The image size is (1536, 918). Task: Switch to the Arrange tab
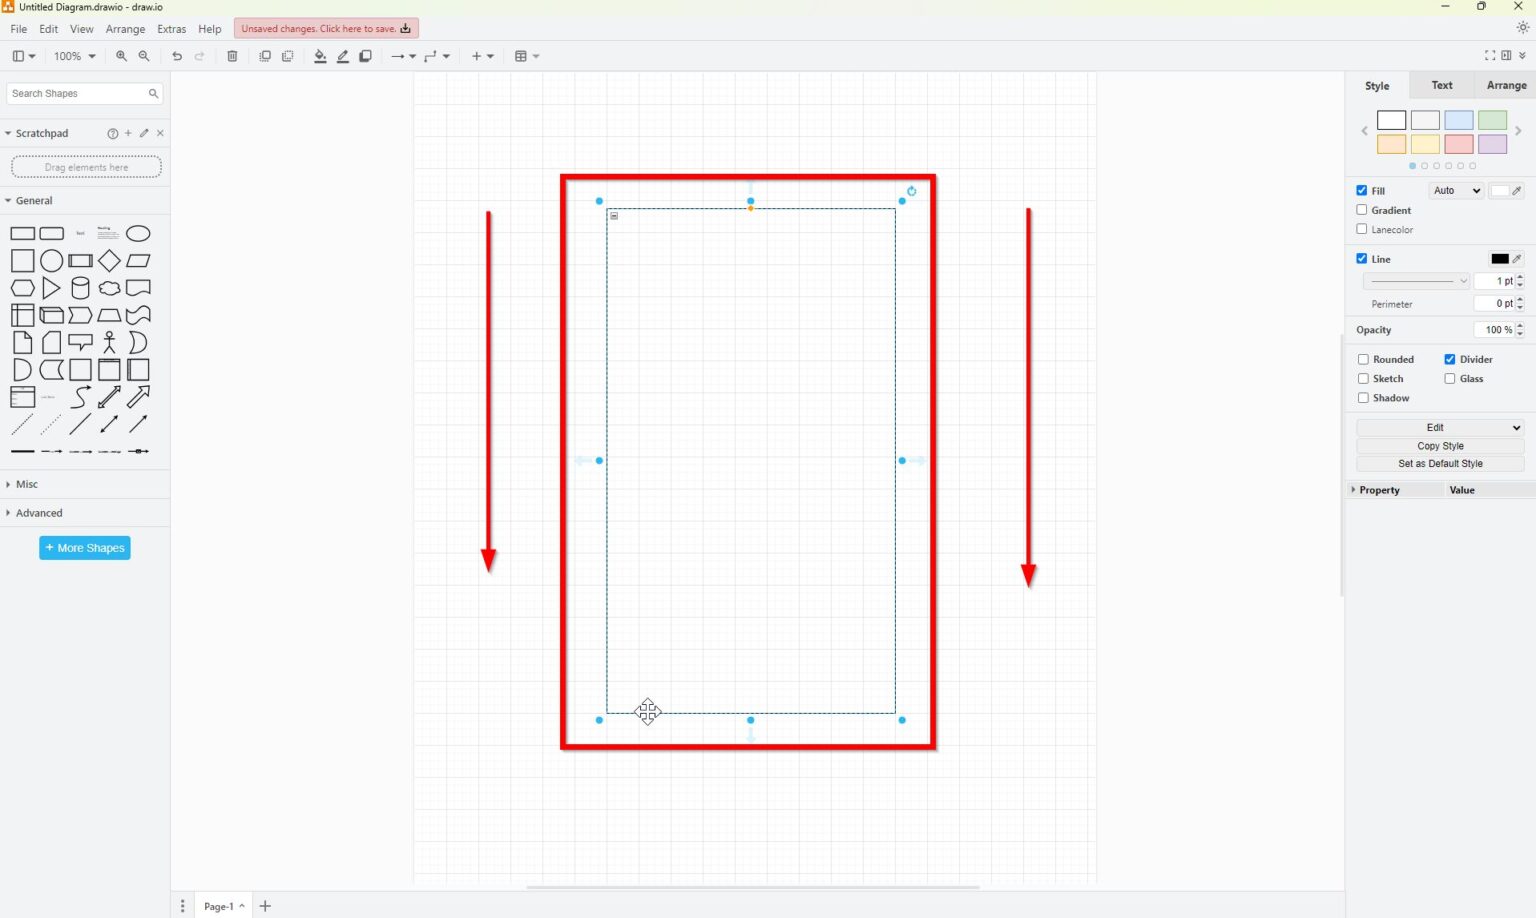1506,85
